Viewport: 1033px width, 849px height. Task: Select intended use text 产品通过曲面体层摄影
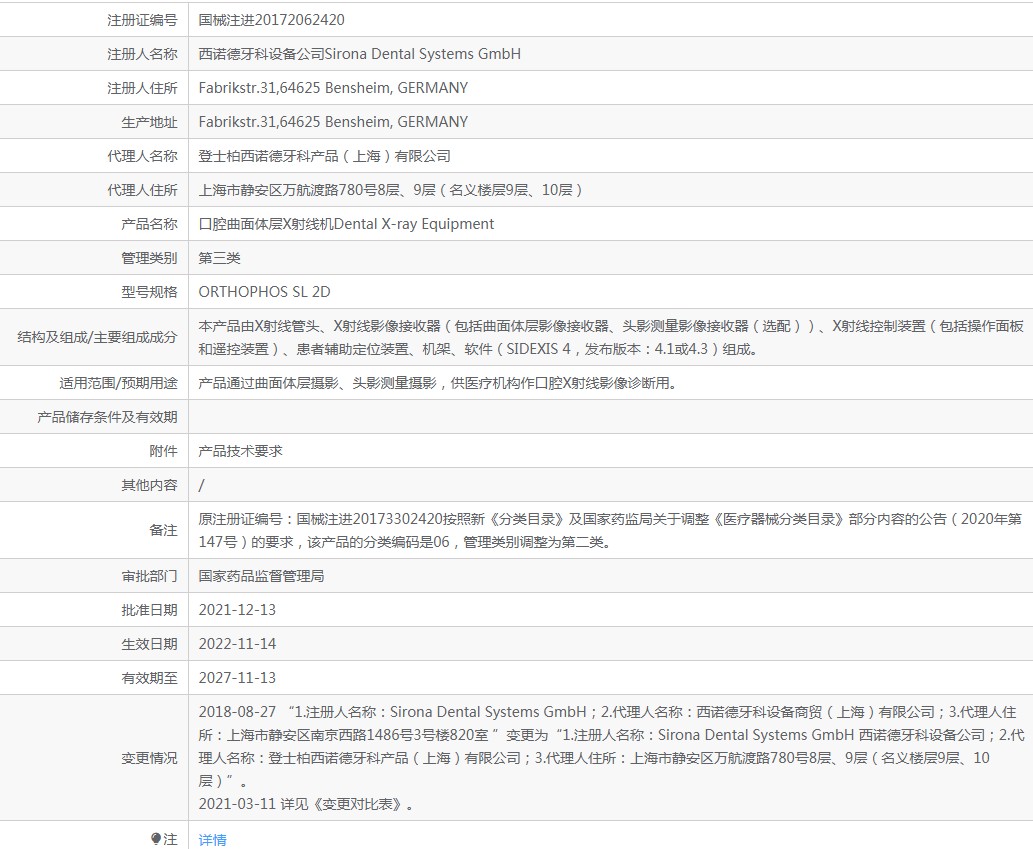pos(437,383)
